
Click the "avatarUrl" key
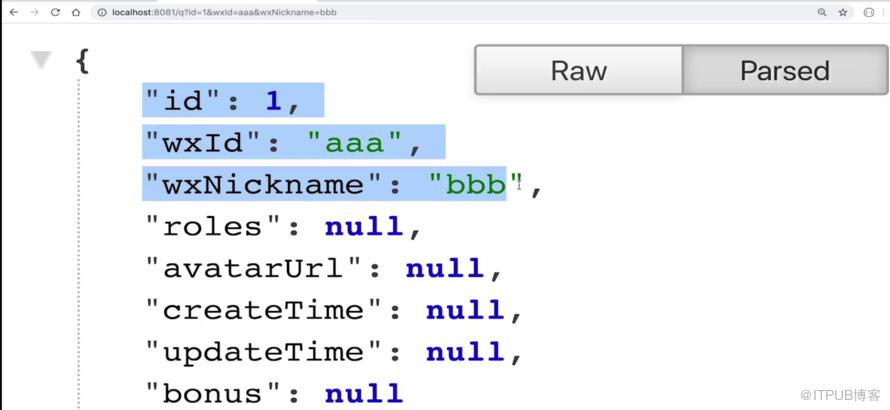click(253, 269)
